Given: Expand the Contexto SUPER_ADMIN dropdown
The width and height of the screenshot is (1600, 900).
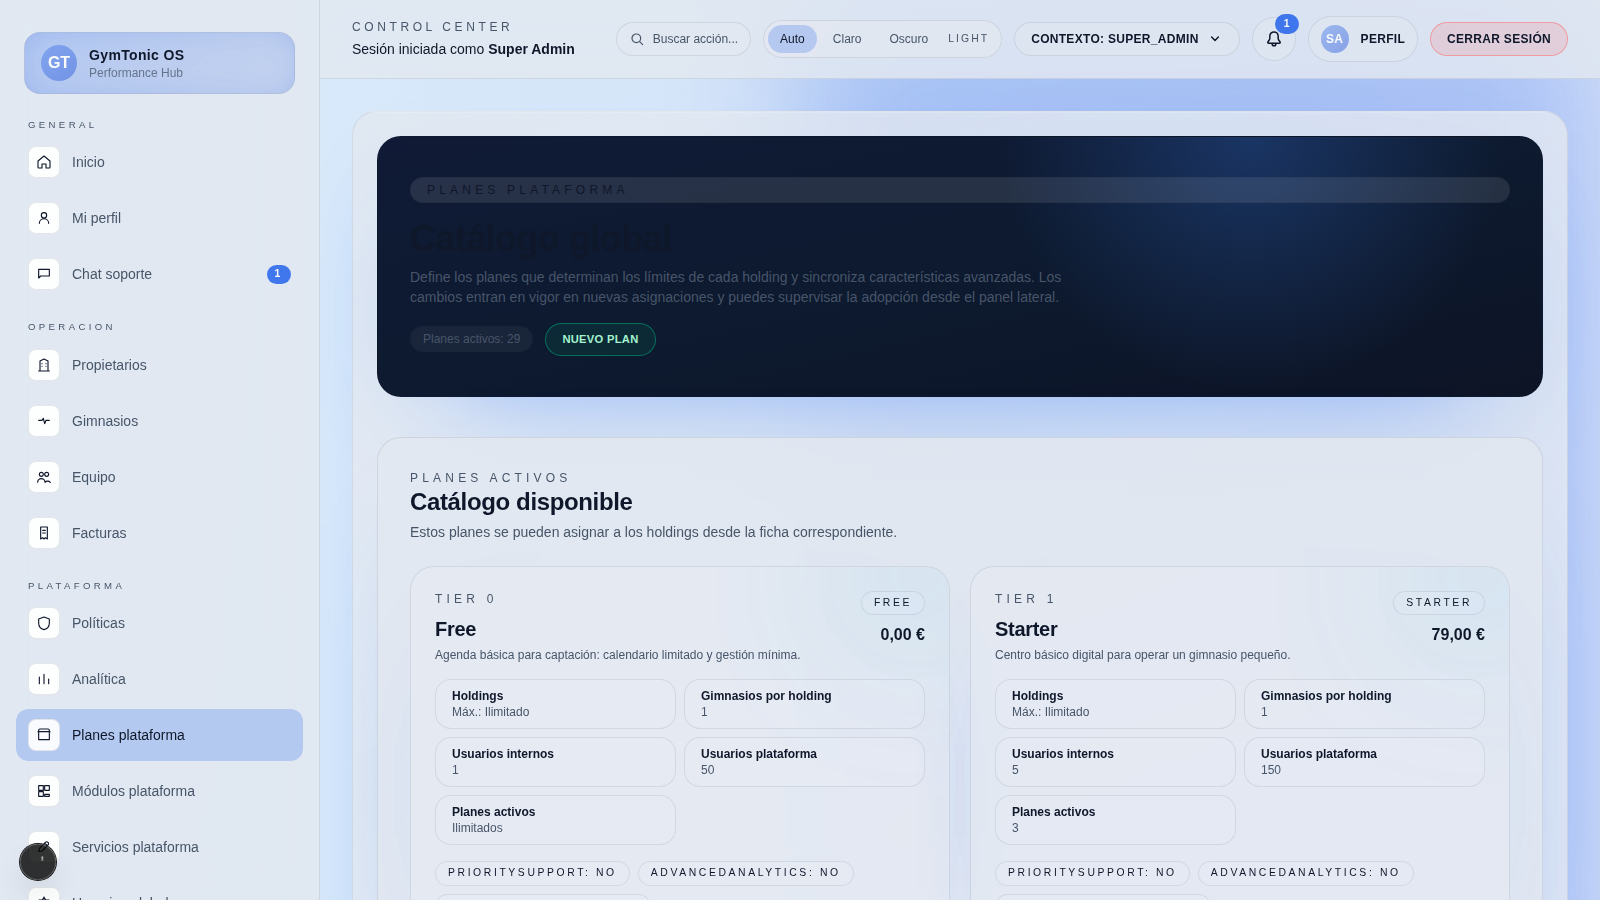Looking at the screenshot, I should (1126, 39).
